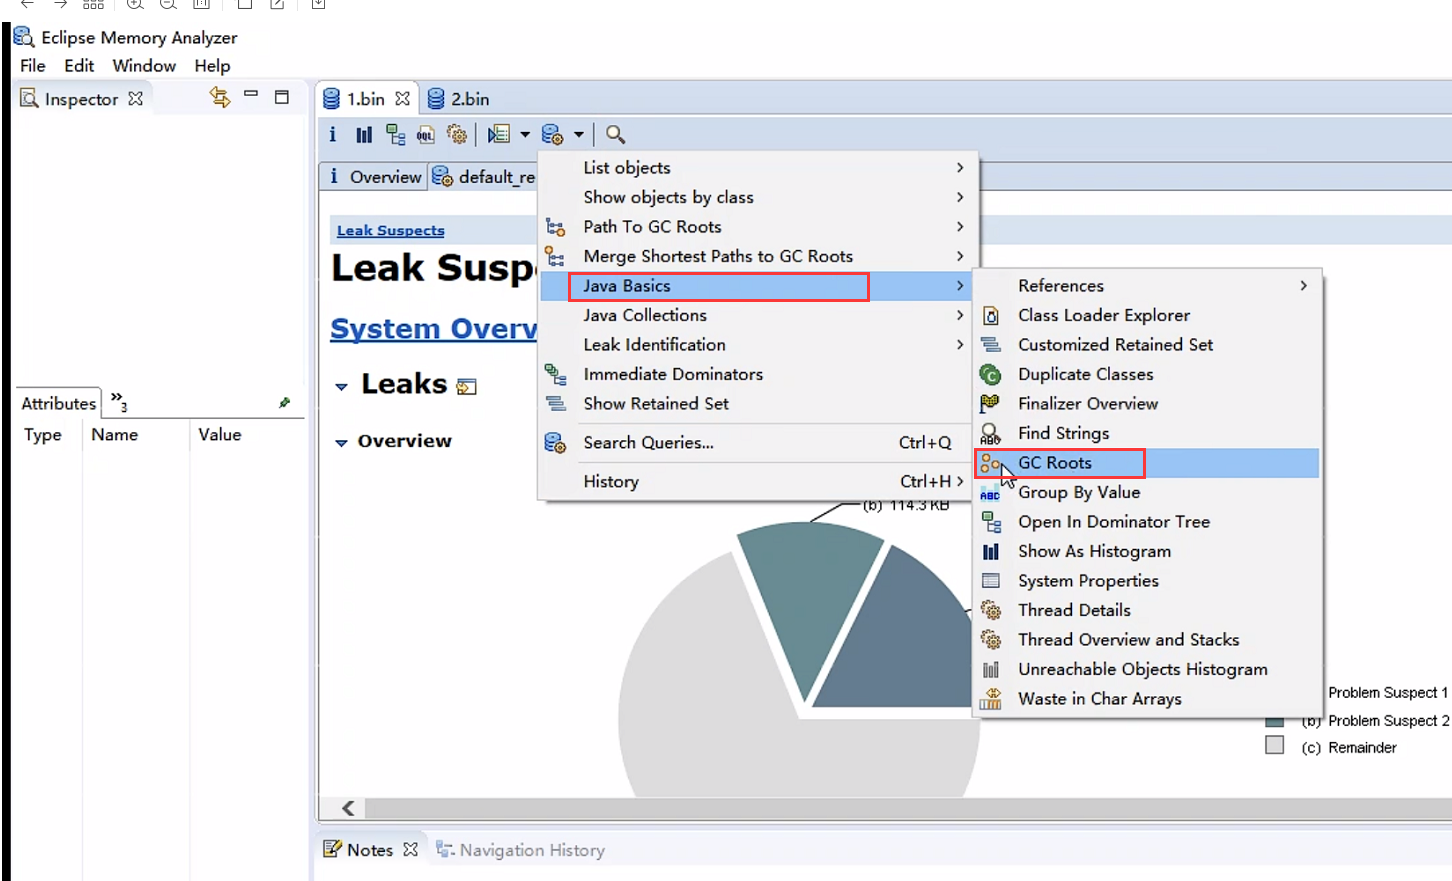
Task: Click the Waste in Char Arrays icon
Action: 991,699
